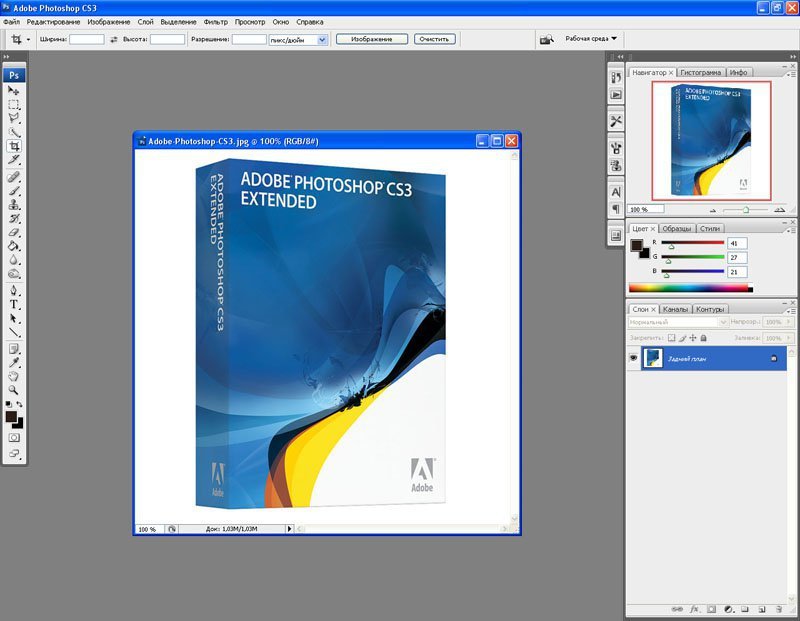Toggle Quick Mask mode in the toolbox
The image size is (800, 621).
tap(14, 438)
